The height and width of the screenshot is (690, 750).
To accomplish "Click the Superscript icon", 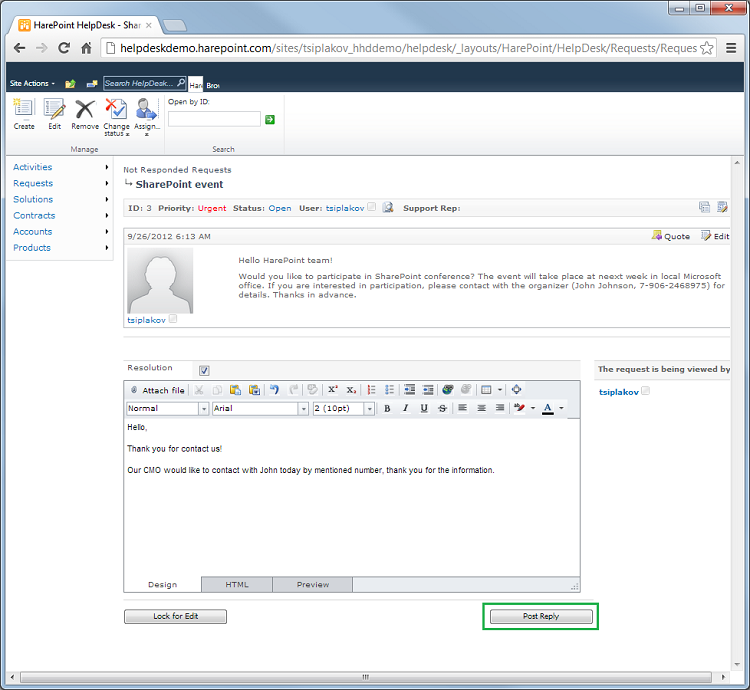I will click(x=332, y=390).
